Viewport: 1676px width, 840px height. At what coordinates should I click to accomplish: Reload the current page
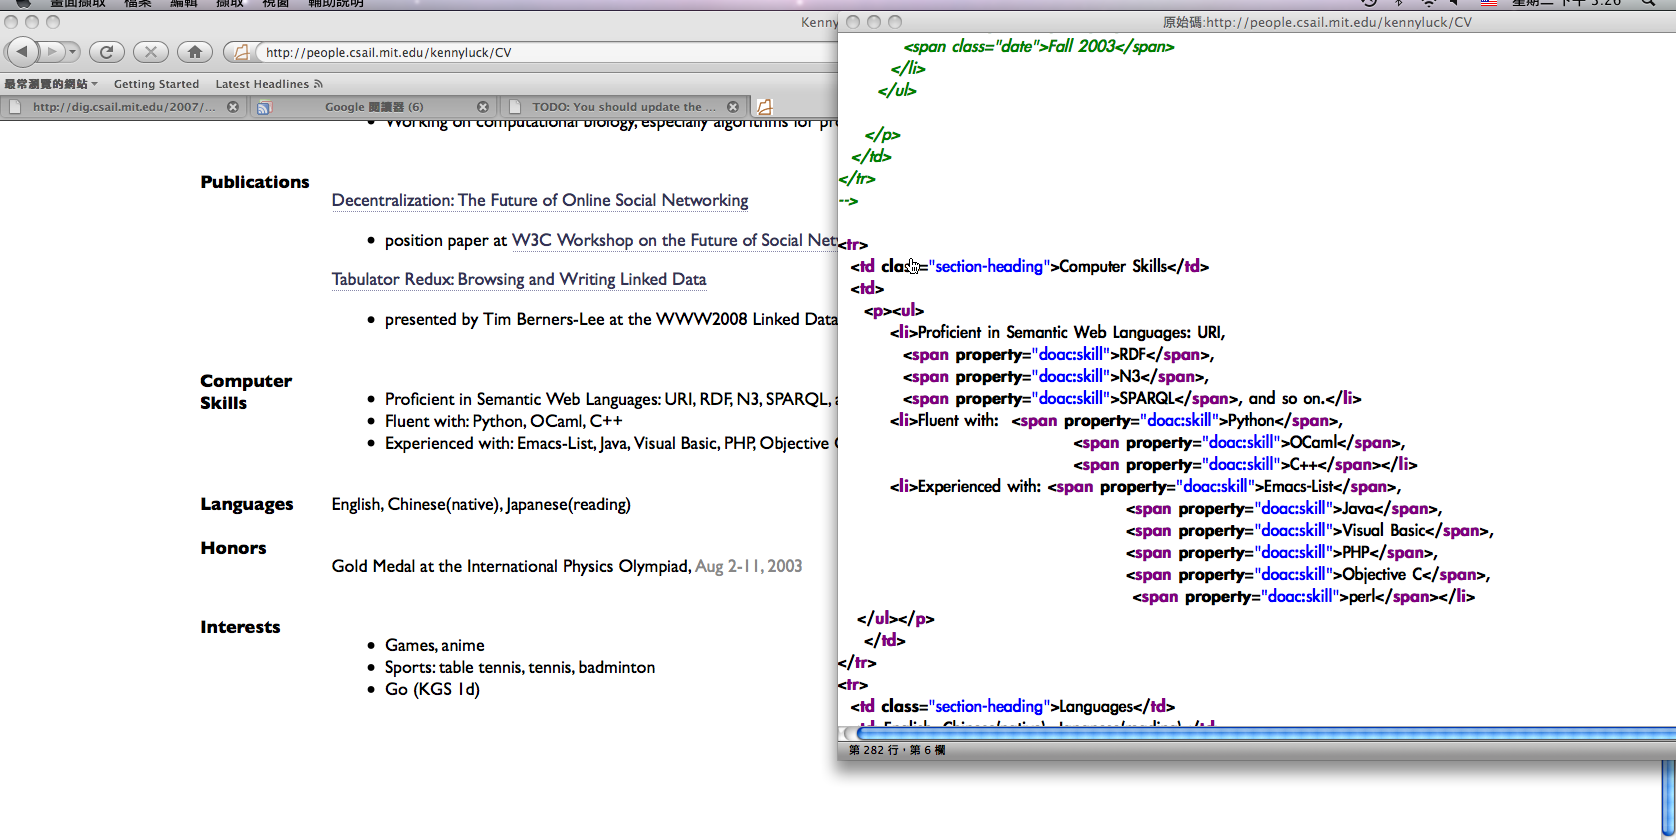pos(107,51)
